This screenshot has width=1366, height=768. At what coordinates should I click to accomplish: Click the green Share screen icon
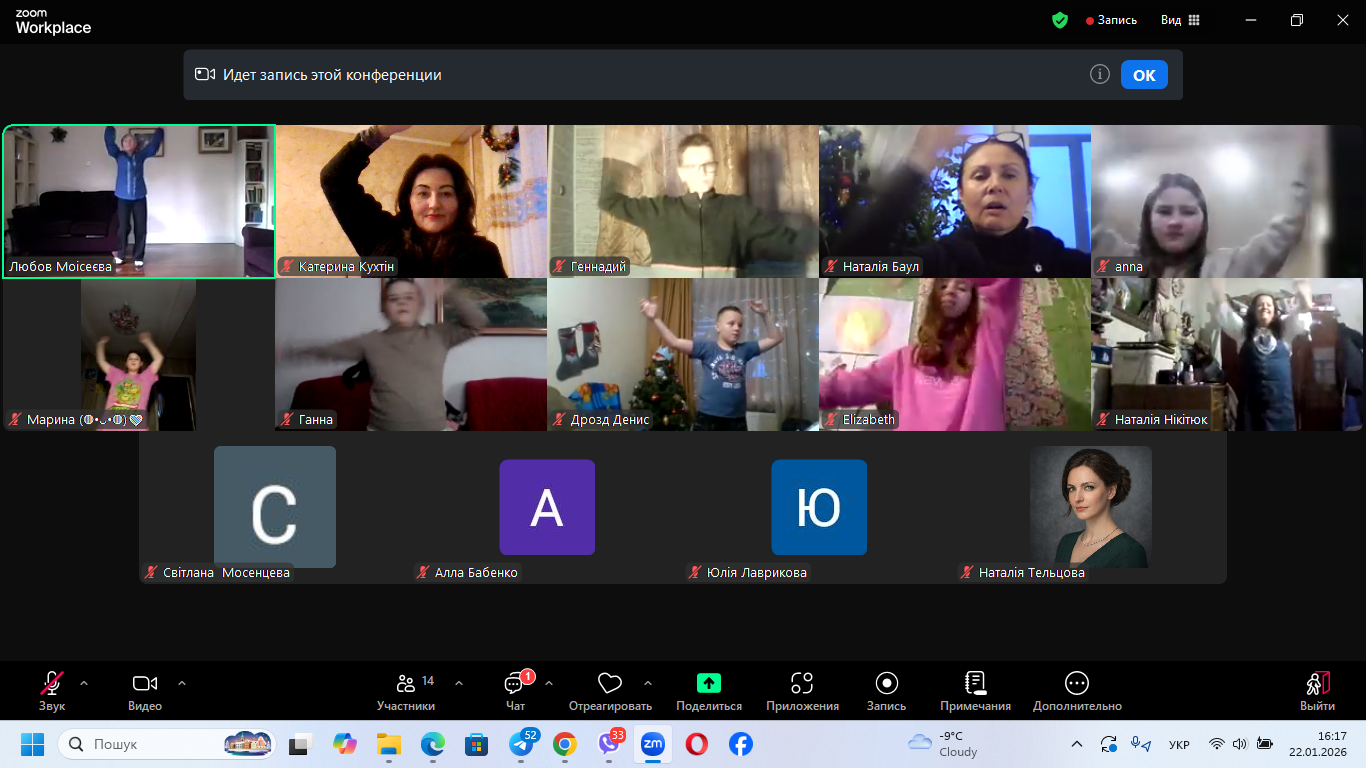click(x=708, y=684)
